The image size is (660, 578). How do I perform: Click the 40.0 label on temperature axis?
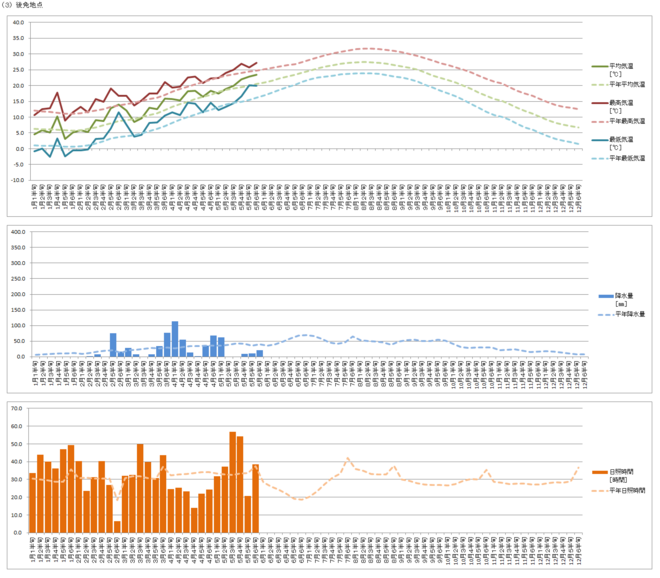18,22
